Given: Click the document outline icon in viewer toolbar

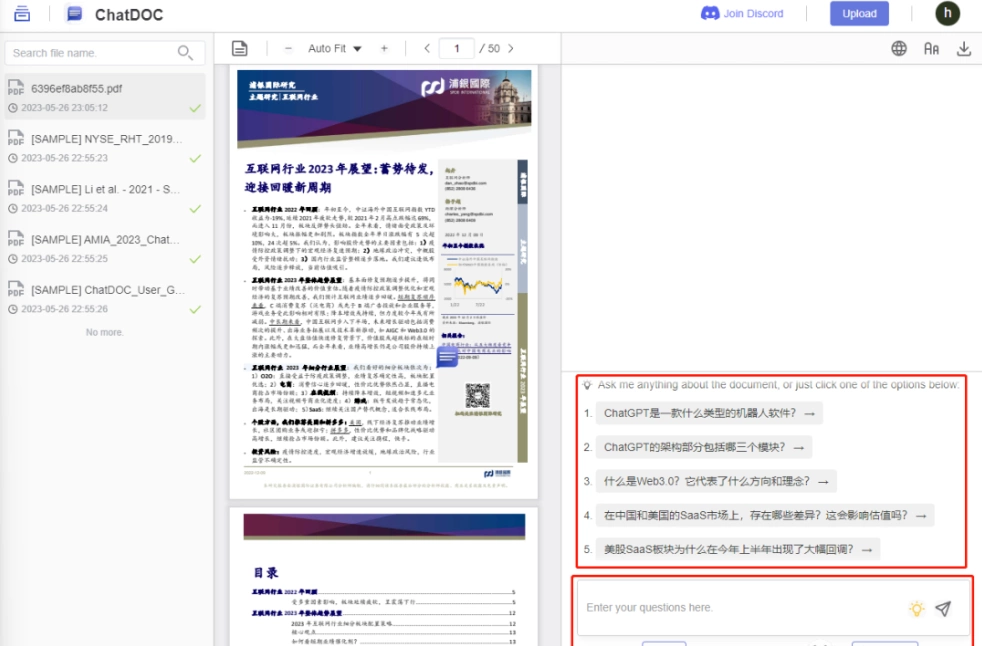Looking at the screenshot, I should [239, 48].
